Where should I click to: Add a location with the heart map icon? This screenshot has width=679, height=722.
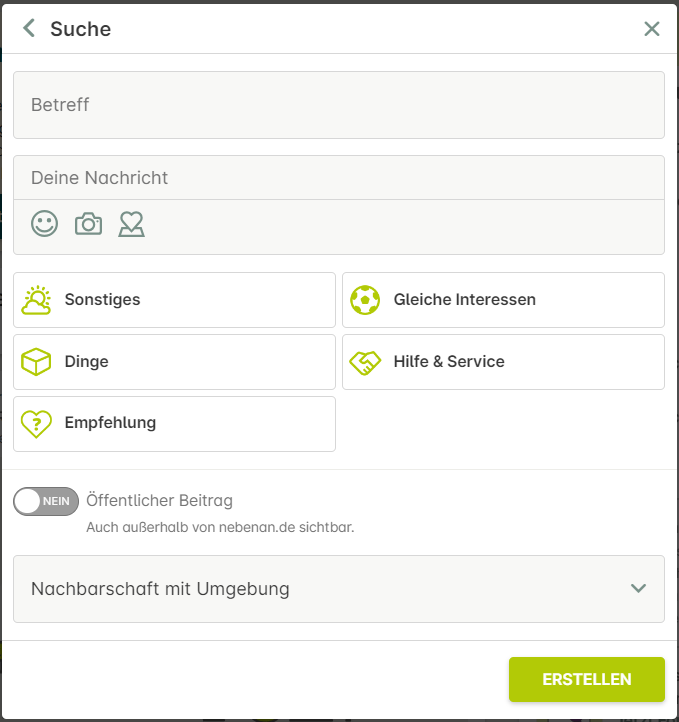click(x=131, y=224)
